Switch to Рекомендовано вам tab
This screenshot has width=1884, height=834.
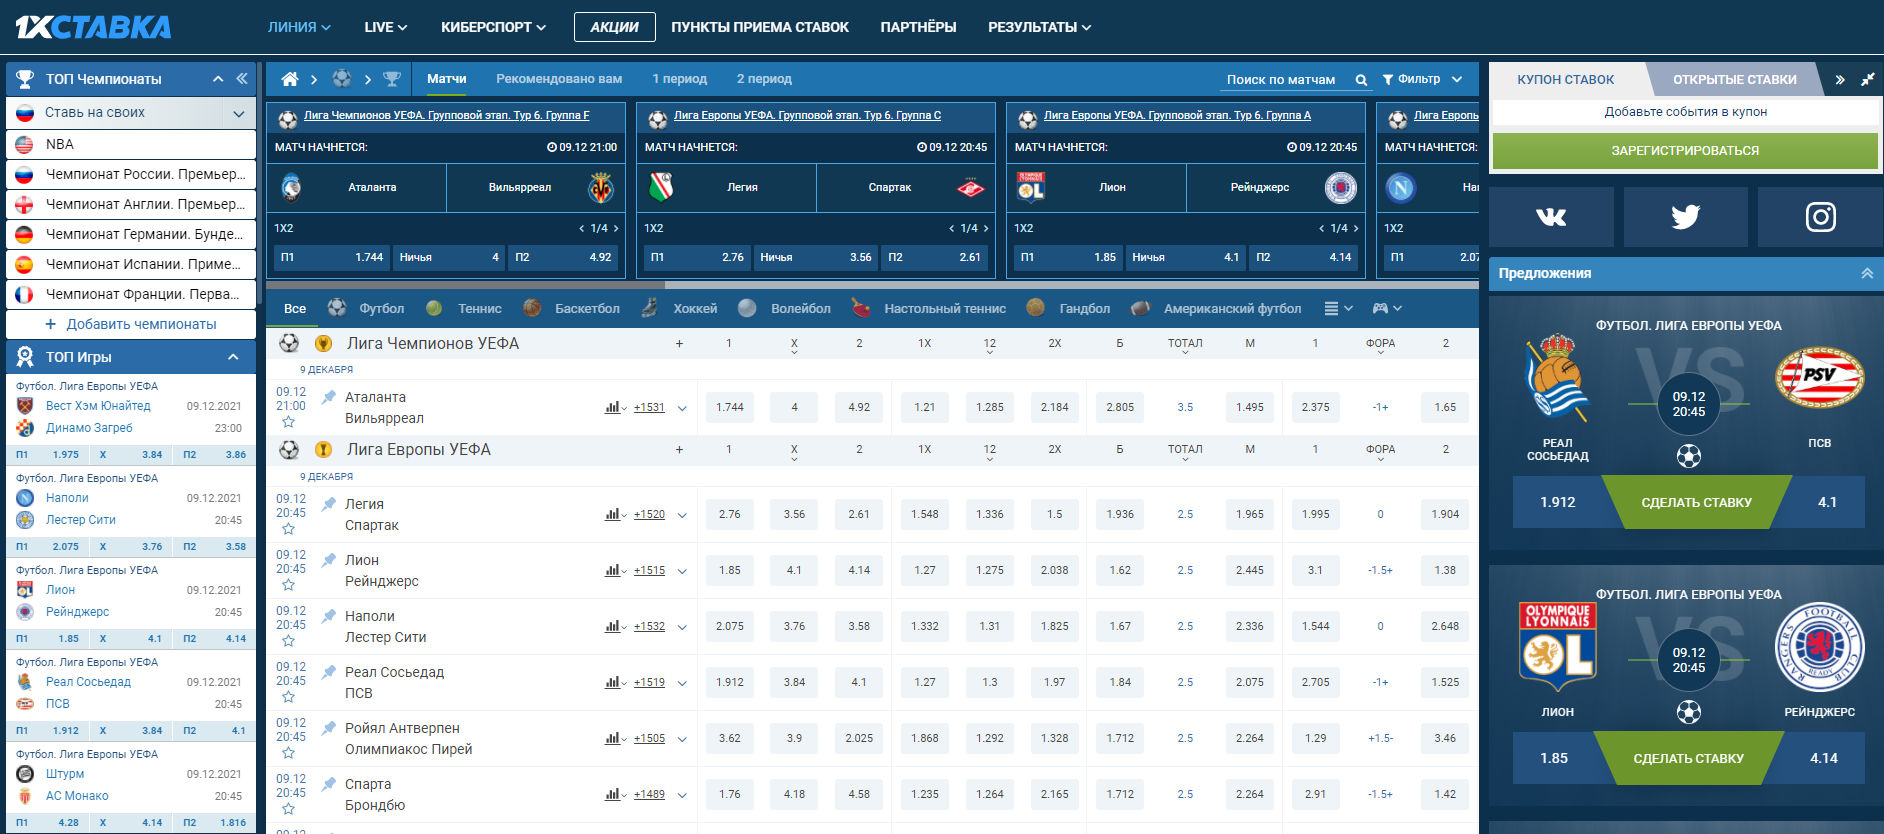(559, 79)
